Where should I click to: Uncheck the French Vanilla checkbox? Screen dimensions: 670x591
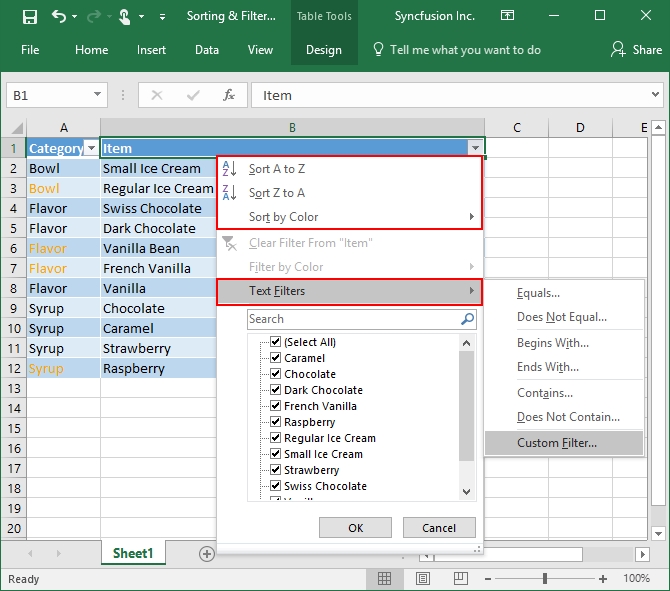tap(276, 406)
